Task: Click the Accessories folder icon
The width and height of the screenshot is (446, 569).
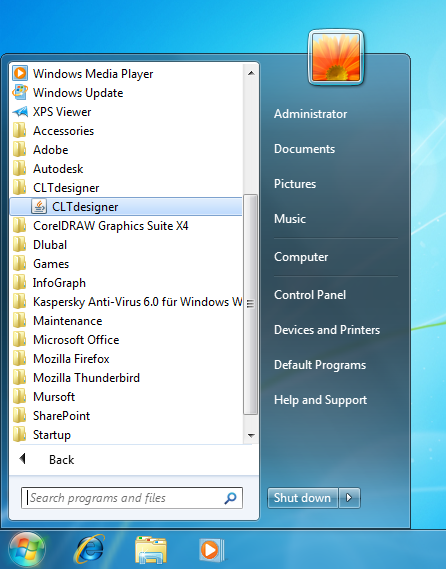Action: (x=20, y=131)
